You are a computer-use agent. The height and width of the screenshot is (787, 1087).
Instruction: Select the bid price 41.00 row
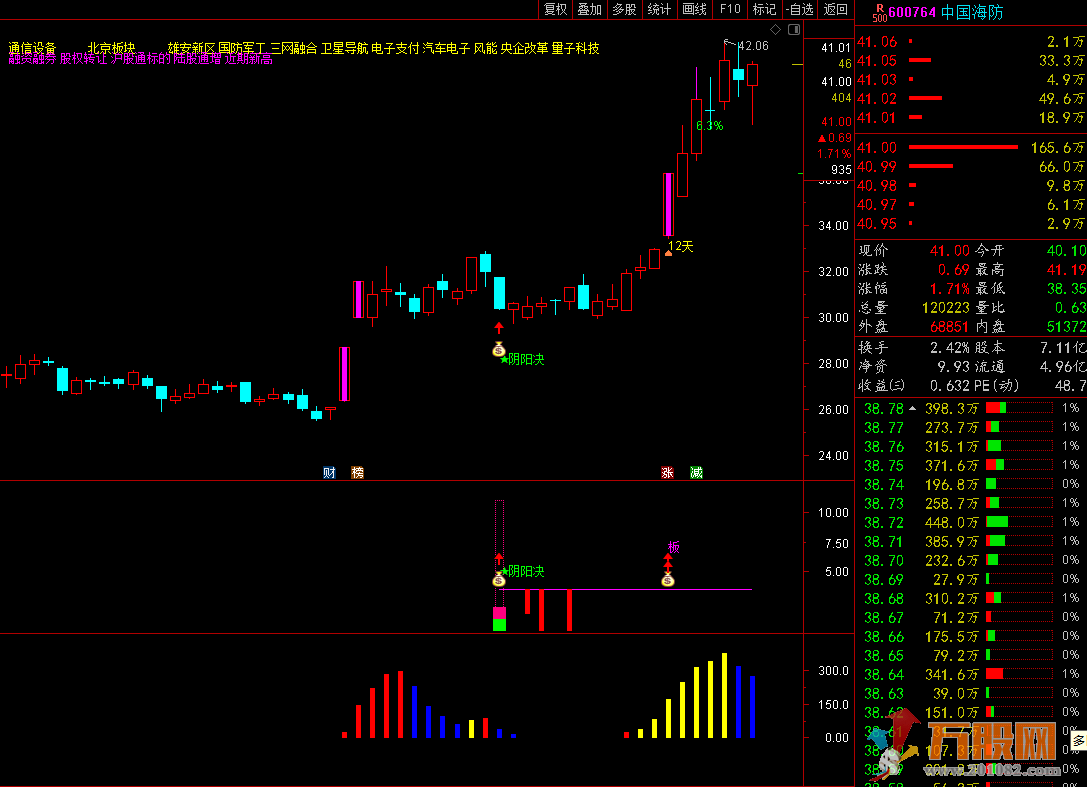pyautogui.click(x=971, y=148)
